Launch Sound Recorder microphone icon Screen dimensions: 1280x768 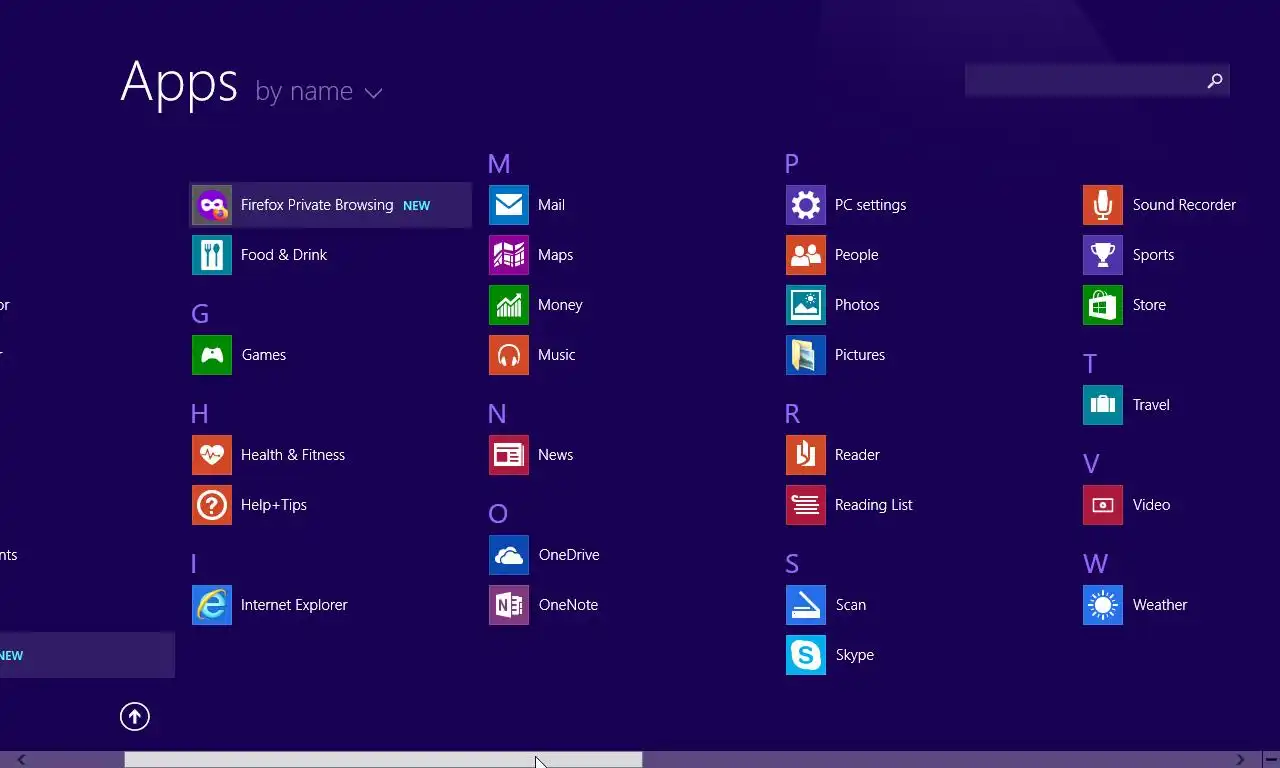pos(1103,205)
